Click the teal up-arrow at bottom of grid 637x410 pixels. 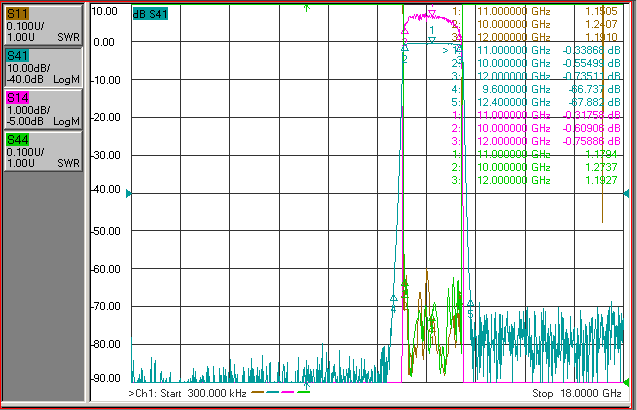click(307, 385)
